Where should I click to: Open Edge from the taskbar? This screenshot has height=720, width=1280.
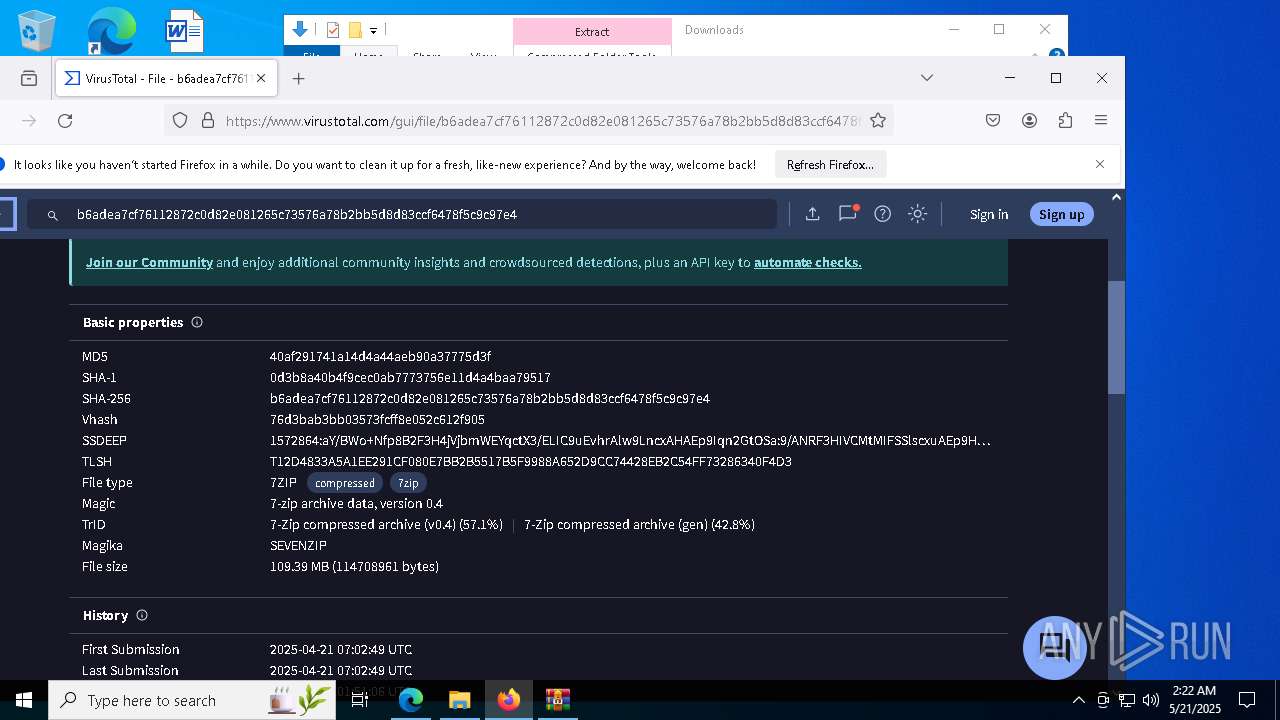point(411,700)
